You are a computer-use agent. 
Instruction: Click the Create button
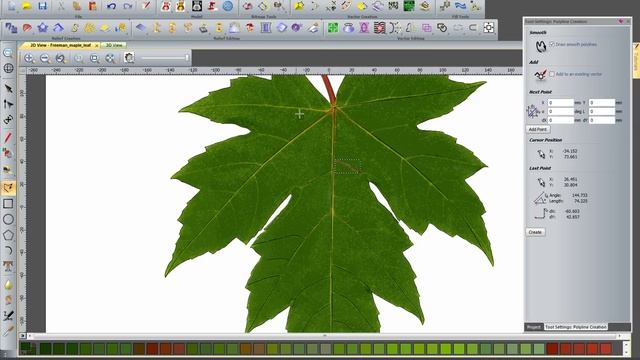pos(535,232)
